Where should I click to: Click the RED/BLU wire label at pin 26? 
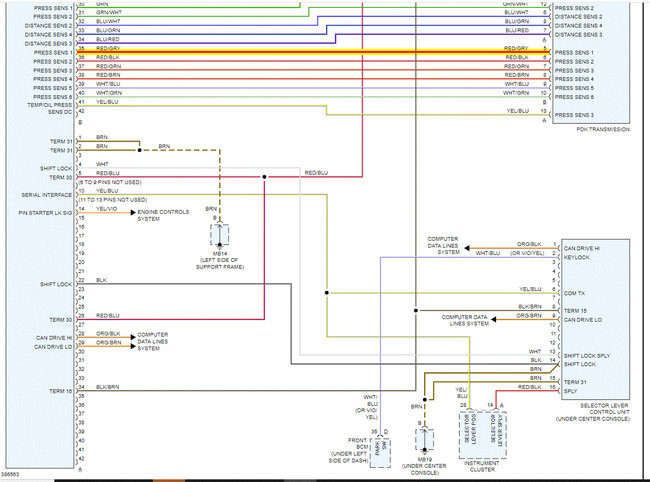pyautogui.click(x=107, y=315)
